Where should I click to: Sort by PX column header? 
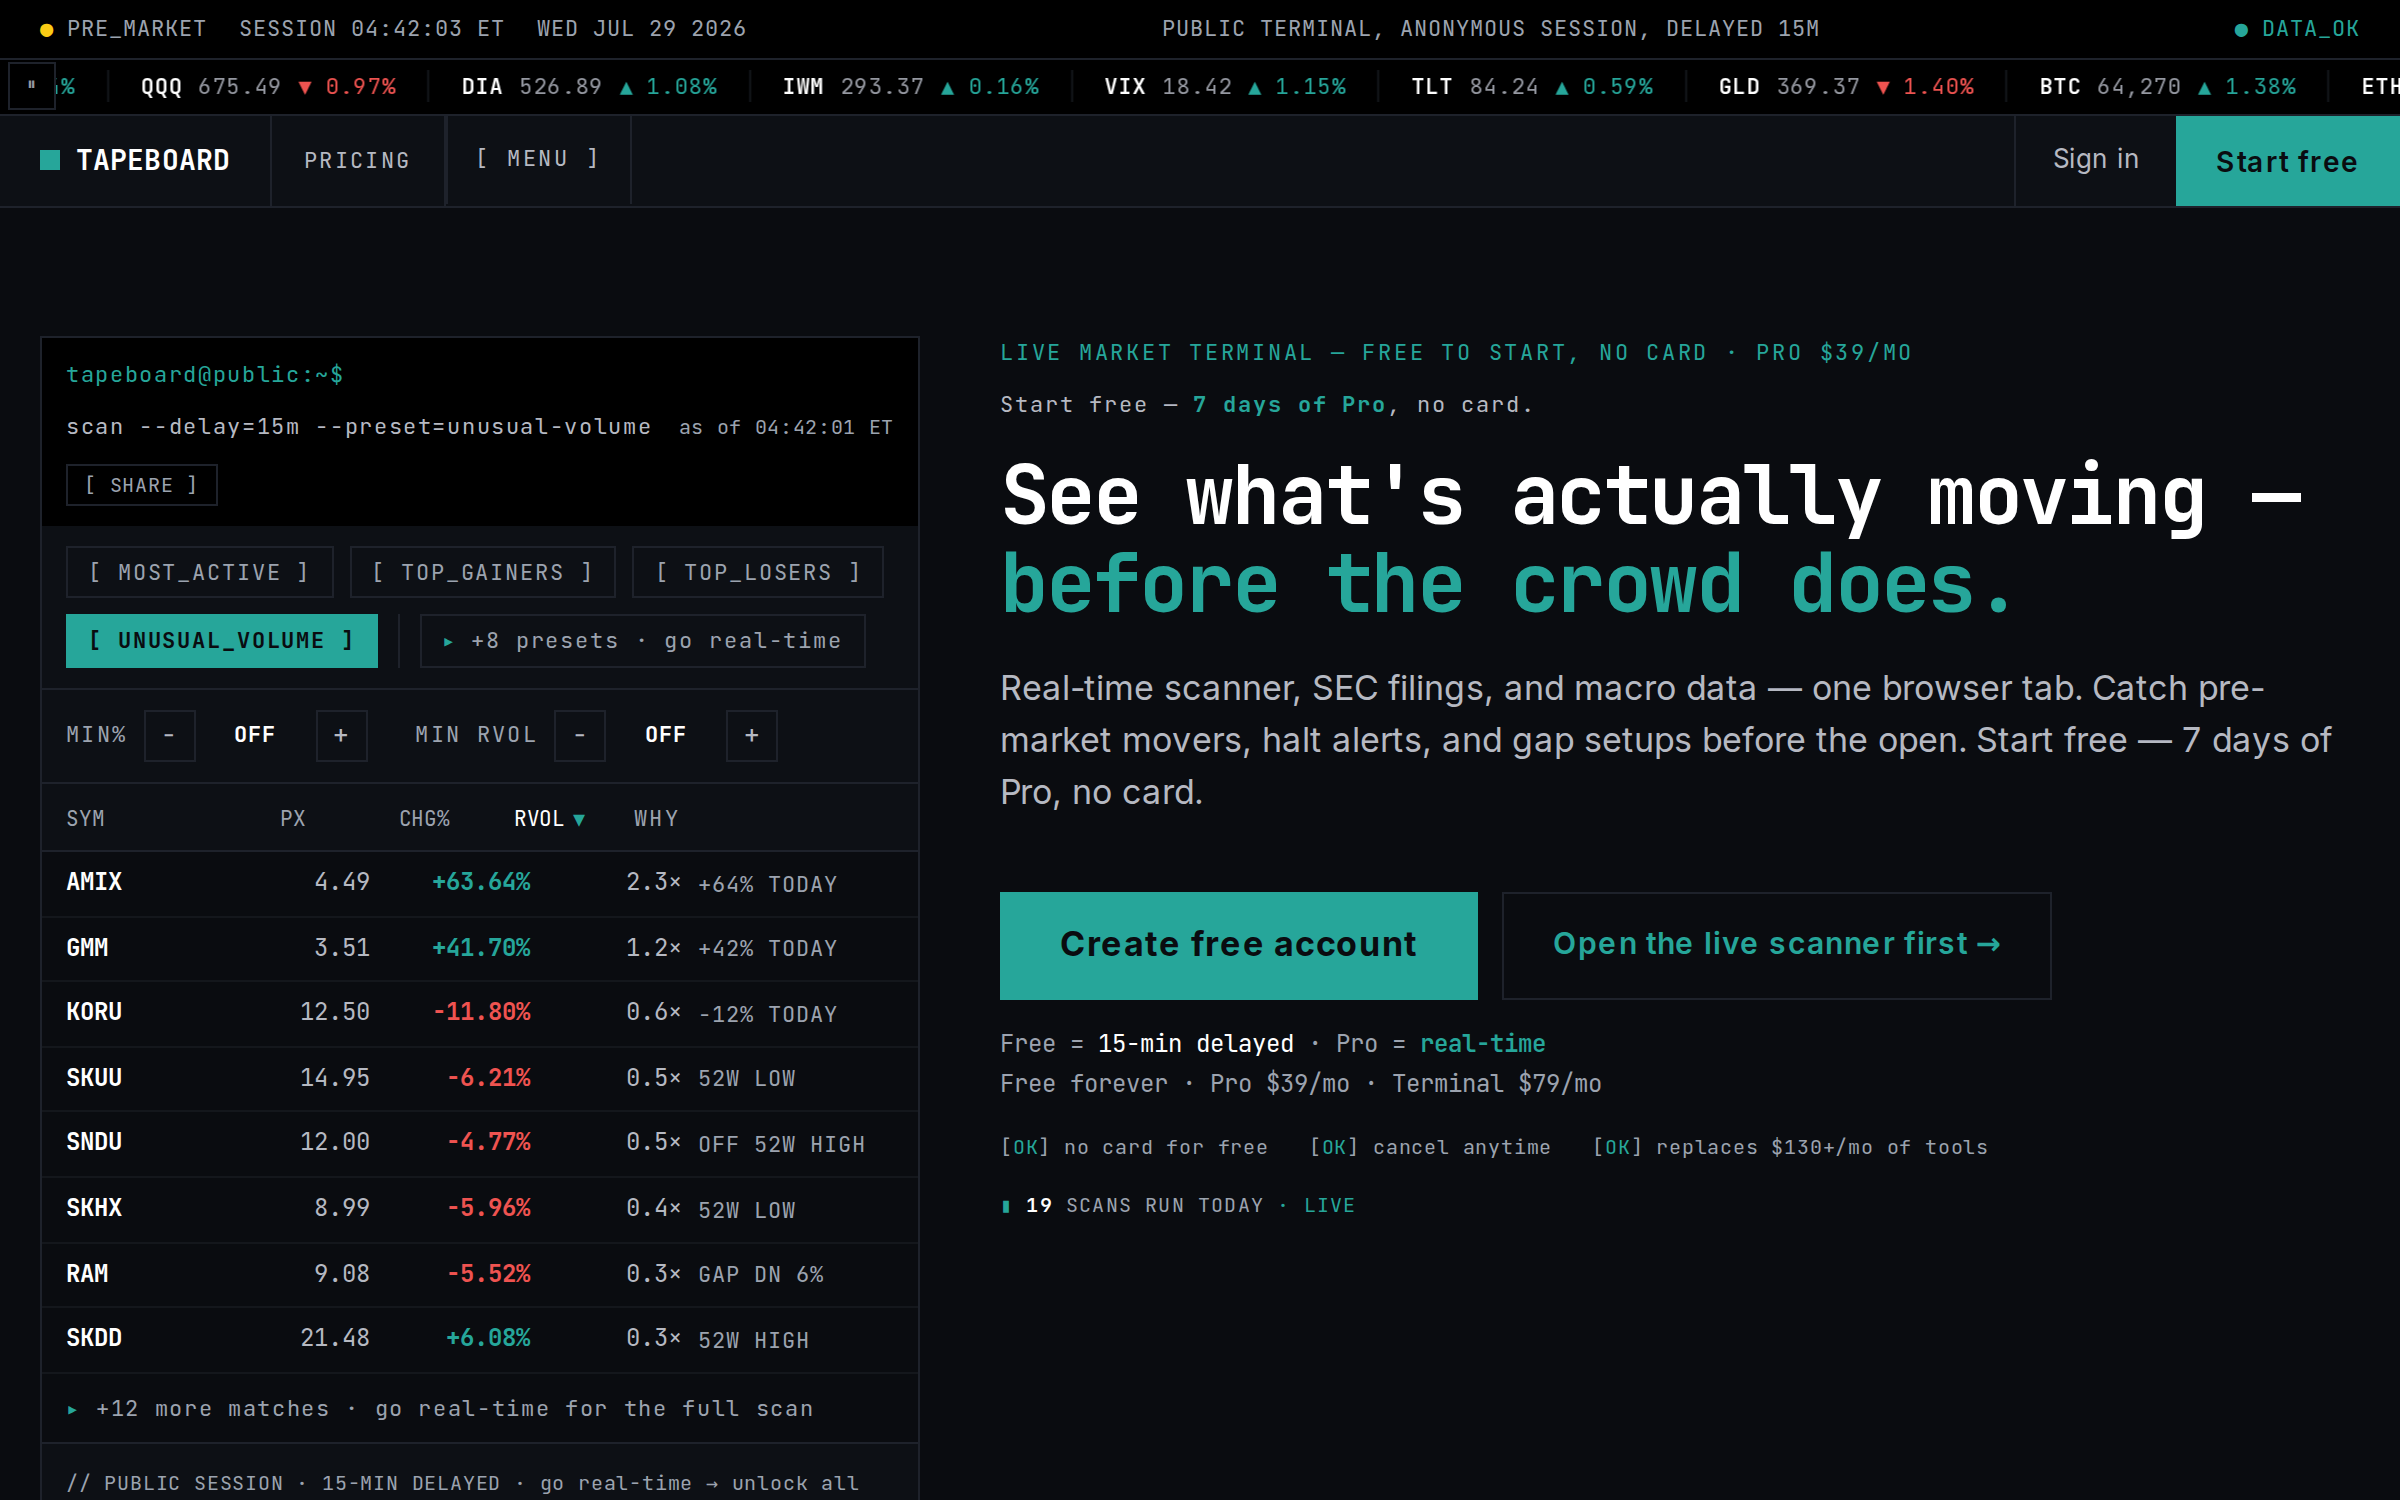292,819
